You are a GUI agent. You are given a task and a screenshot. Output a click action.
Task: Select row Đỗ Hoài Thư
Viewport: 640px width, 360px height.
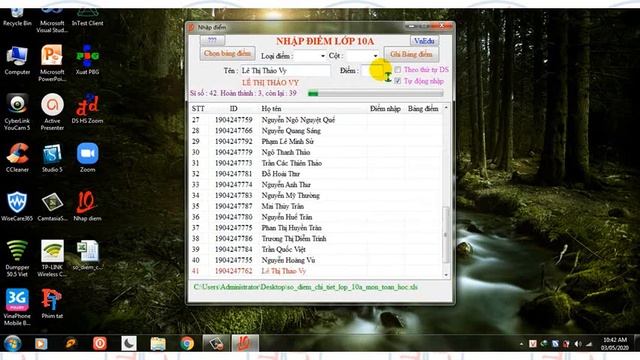pos(316,174)
